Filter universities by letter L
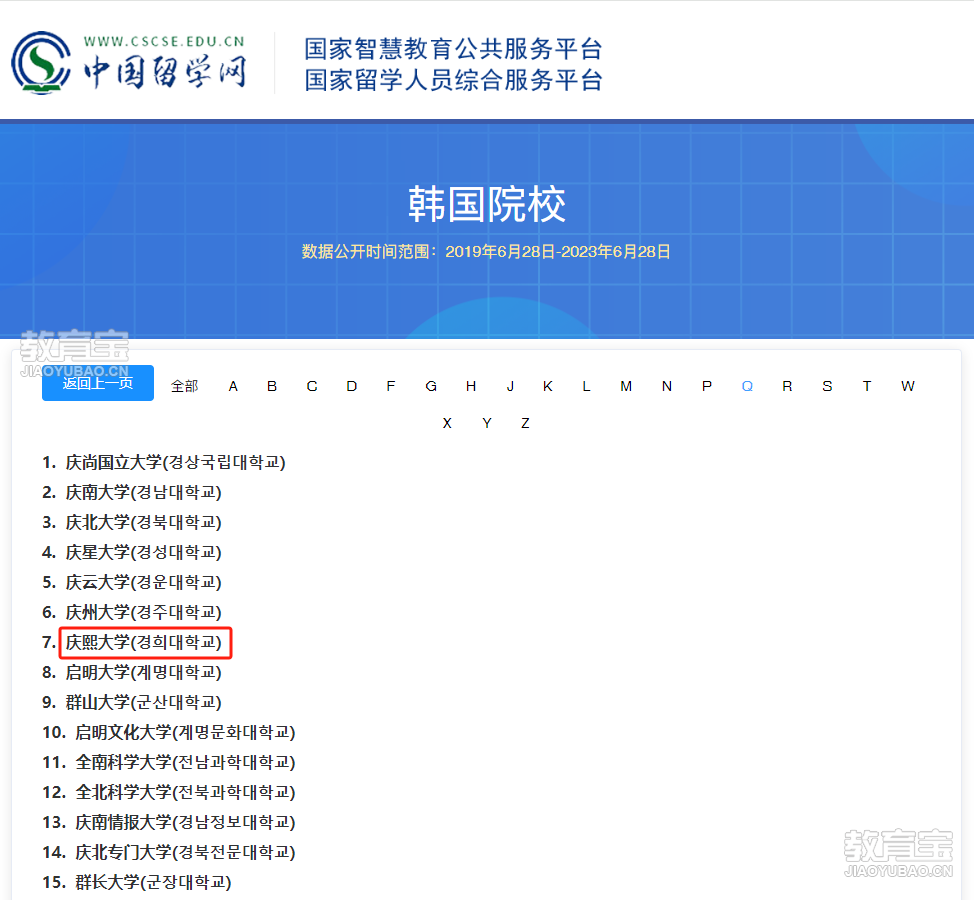This screenshot has width=974, height=900. 586,386
